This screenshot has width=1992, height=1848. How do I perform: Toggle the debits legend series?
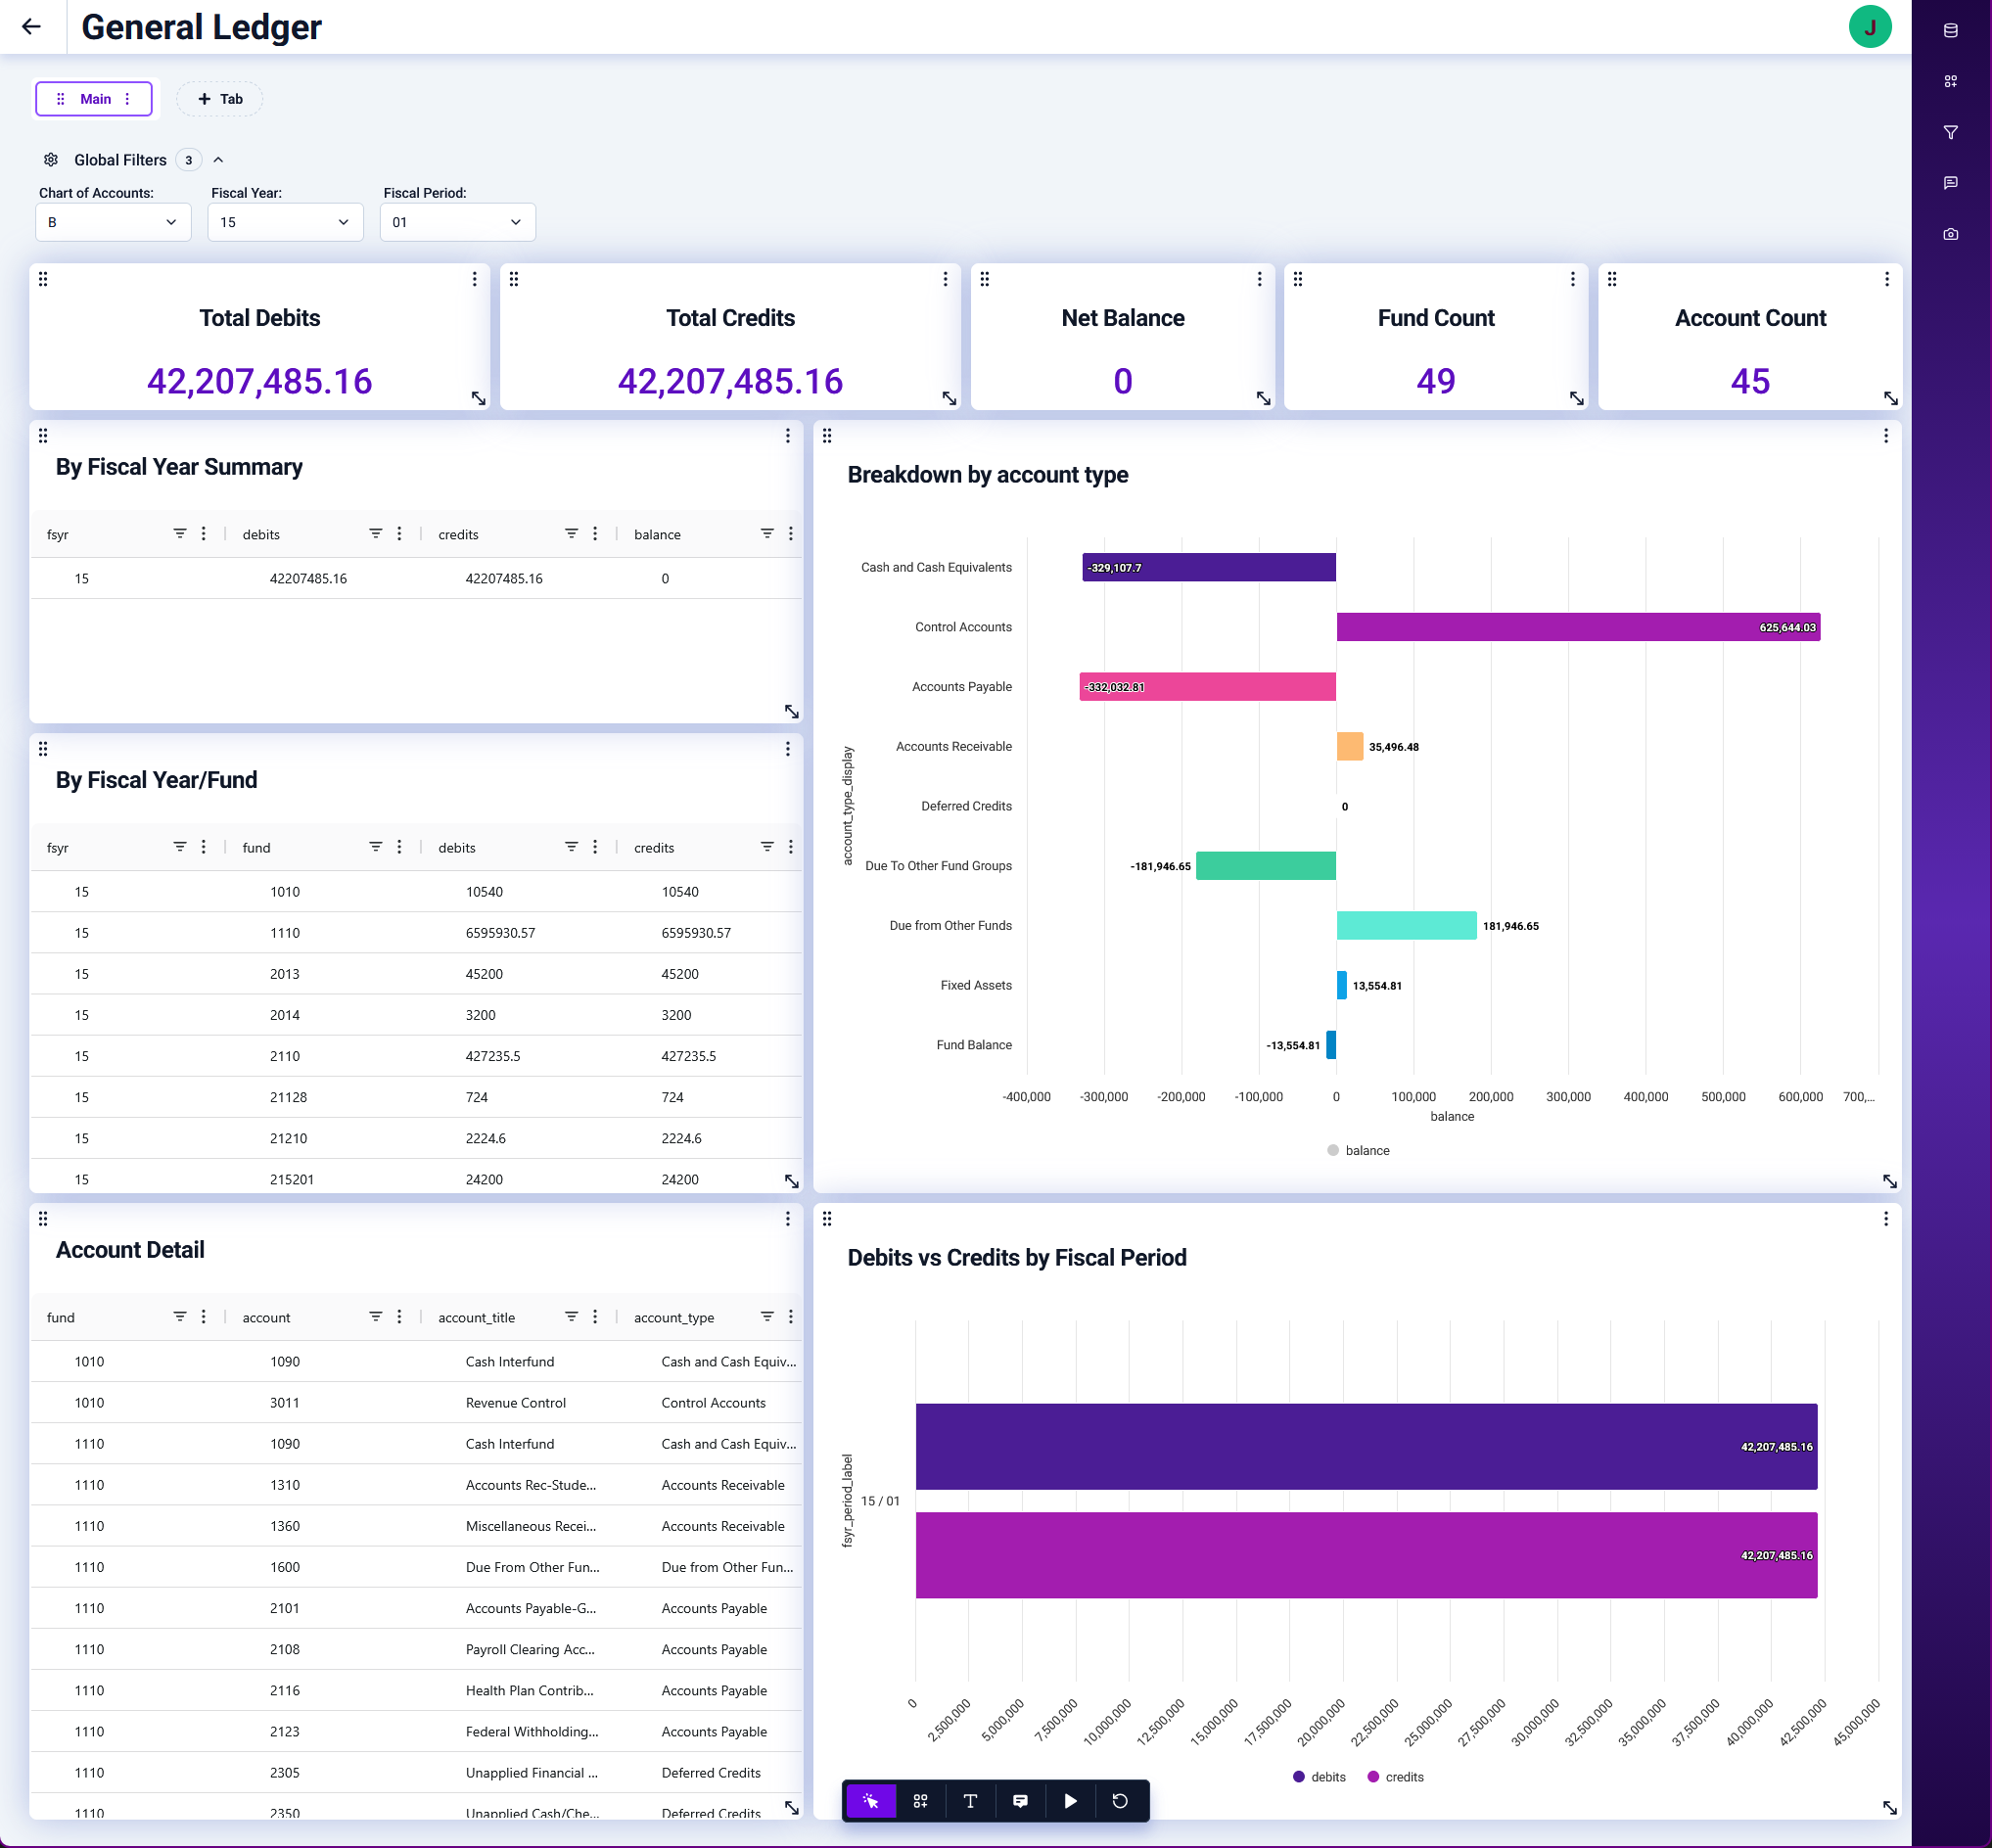coord(1318,1776)
